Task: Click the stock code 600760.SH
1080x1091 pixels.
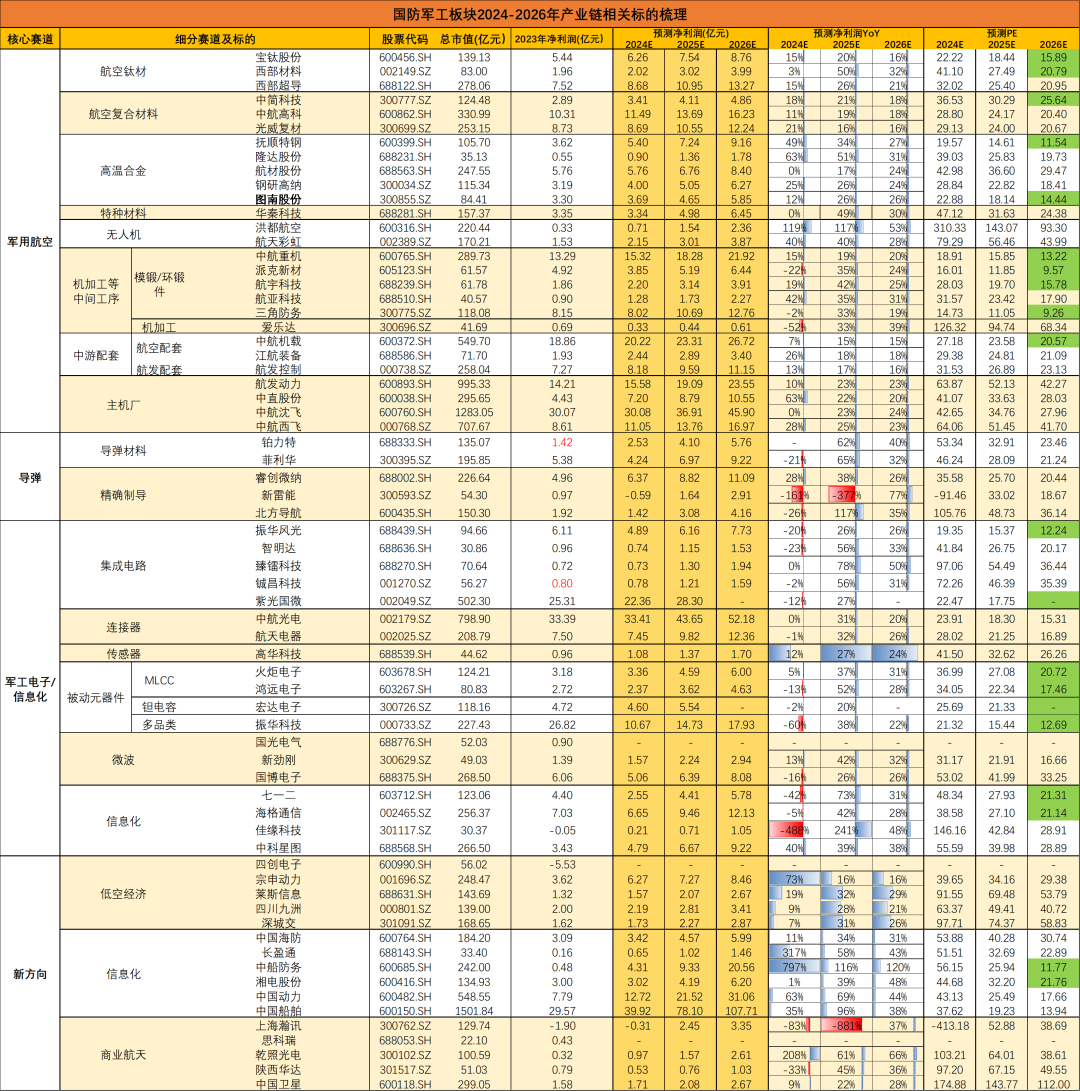Action: tap(405, 412)
